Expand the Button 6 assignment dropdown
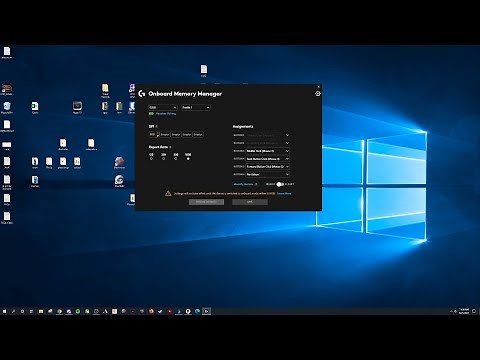 click(268, 174)
